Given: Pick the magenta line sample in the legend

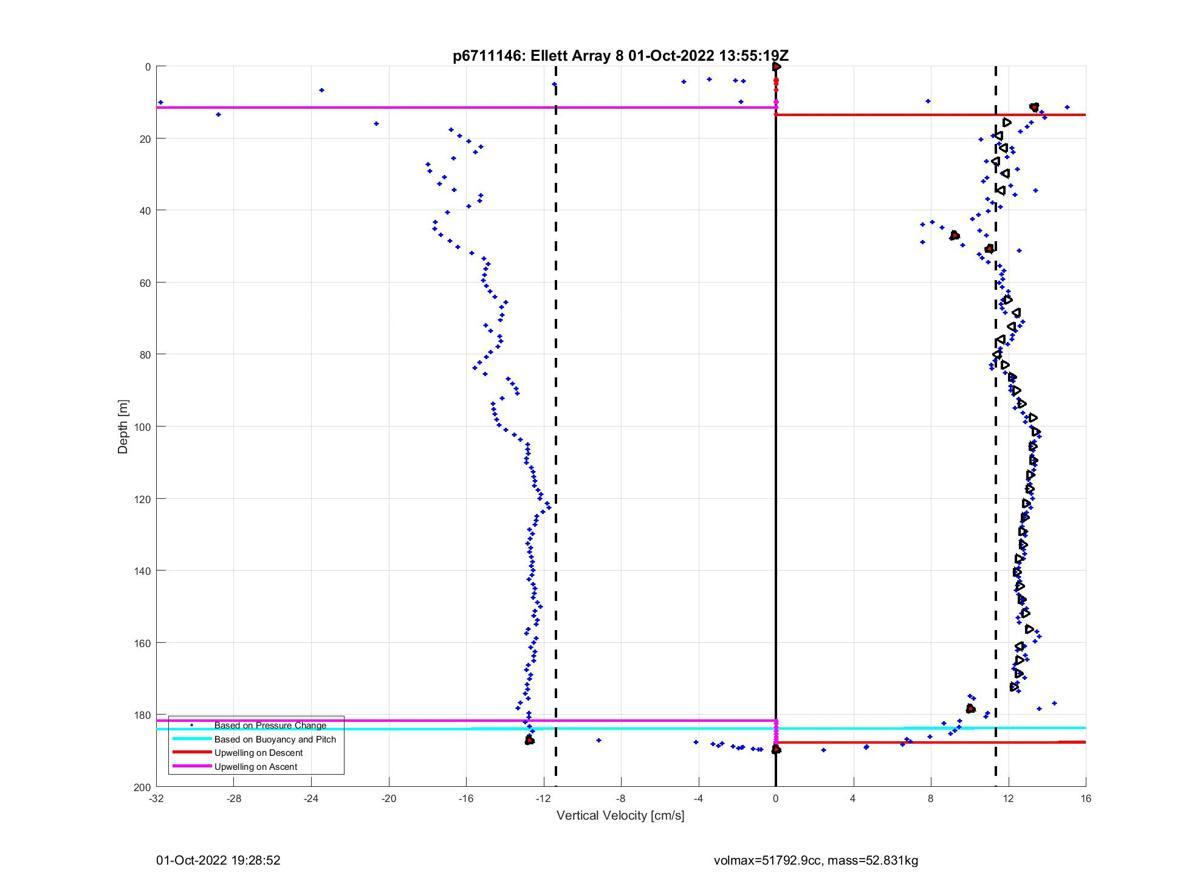Looking at the screenshot, I should tap(191, 767).
